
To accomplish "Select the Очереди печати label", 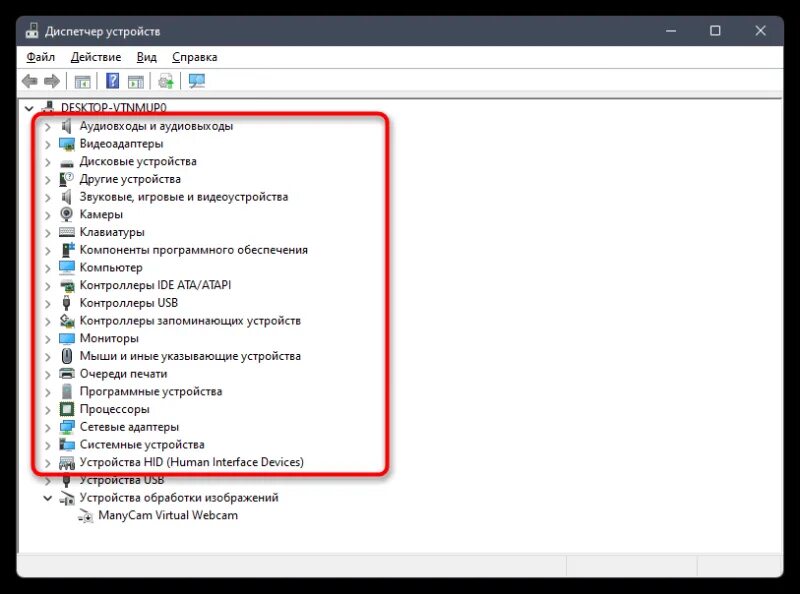I will point(123,374).
